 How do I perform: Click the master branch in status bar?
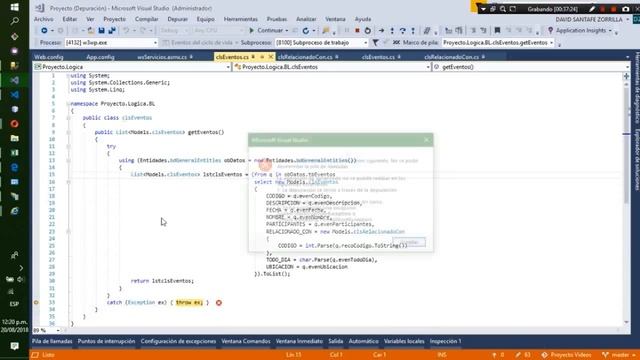click(620, 355)
